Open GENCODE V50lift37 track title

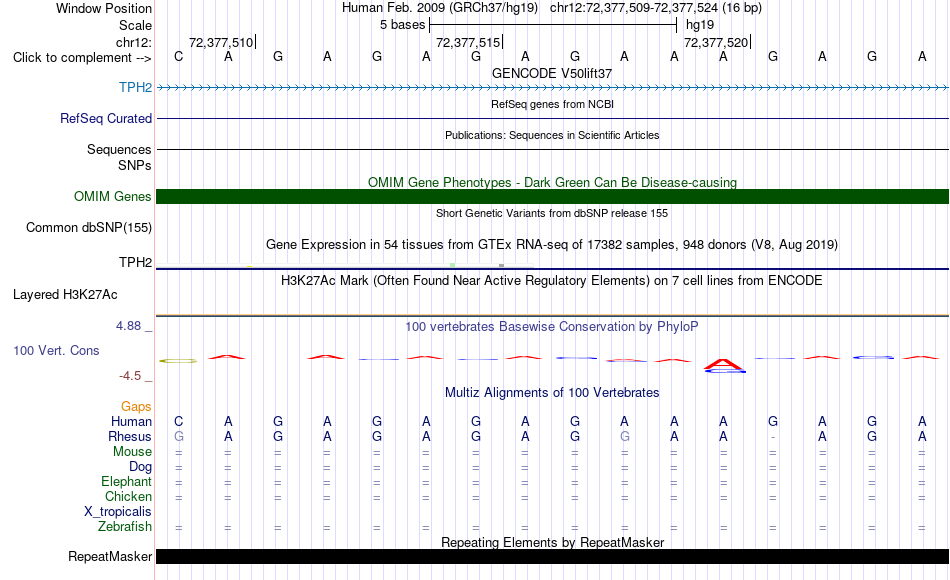[551, 73]
